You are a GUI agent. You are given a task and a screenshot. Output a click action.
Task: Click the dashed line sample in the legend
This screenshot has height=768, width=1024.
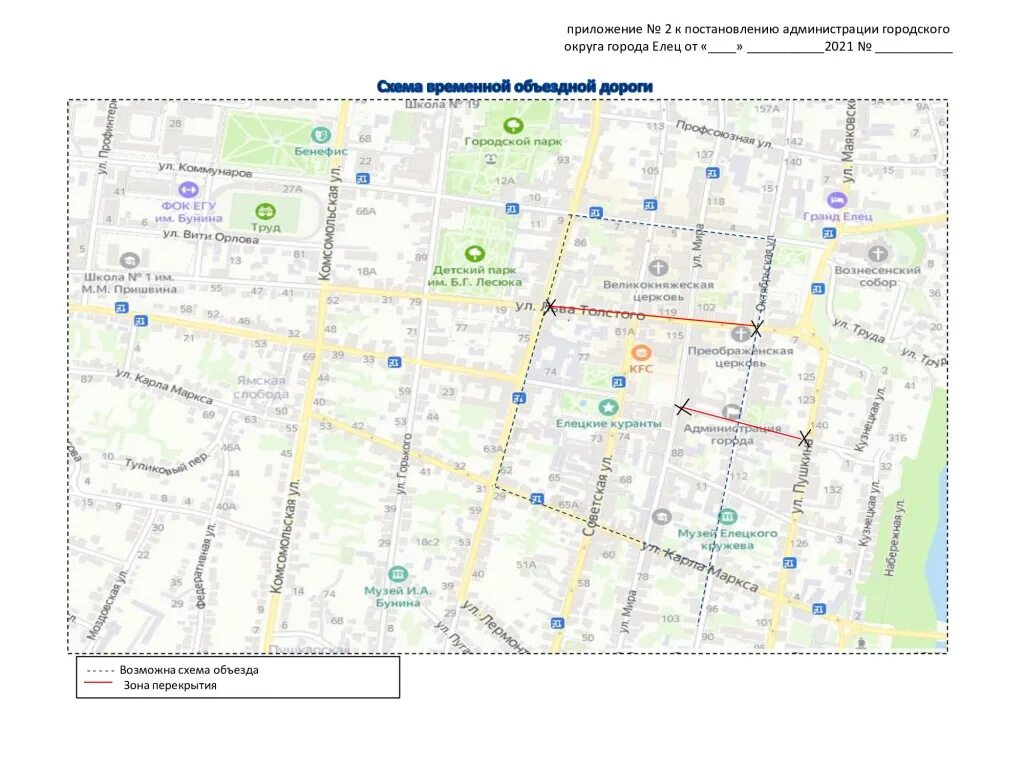(99, 671)
